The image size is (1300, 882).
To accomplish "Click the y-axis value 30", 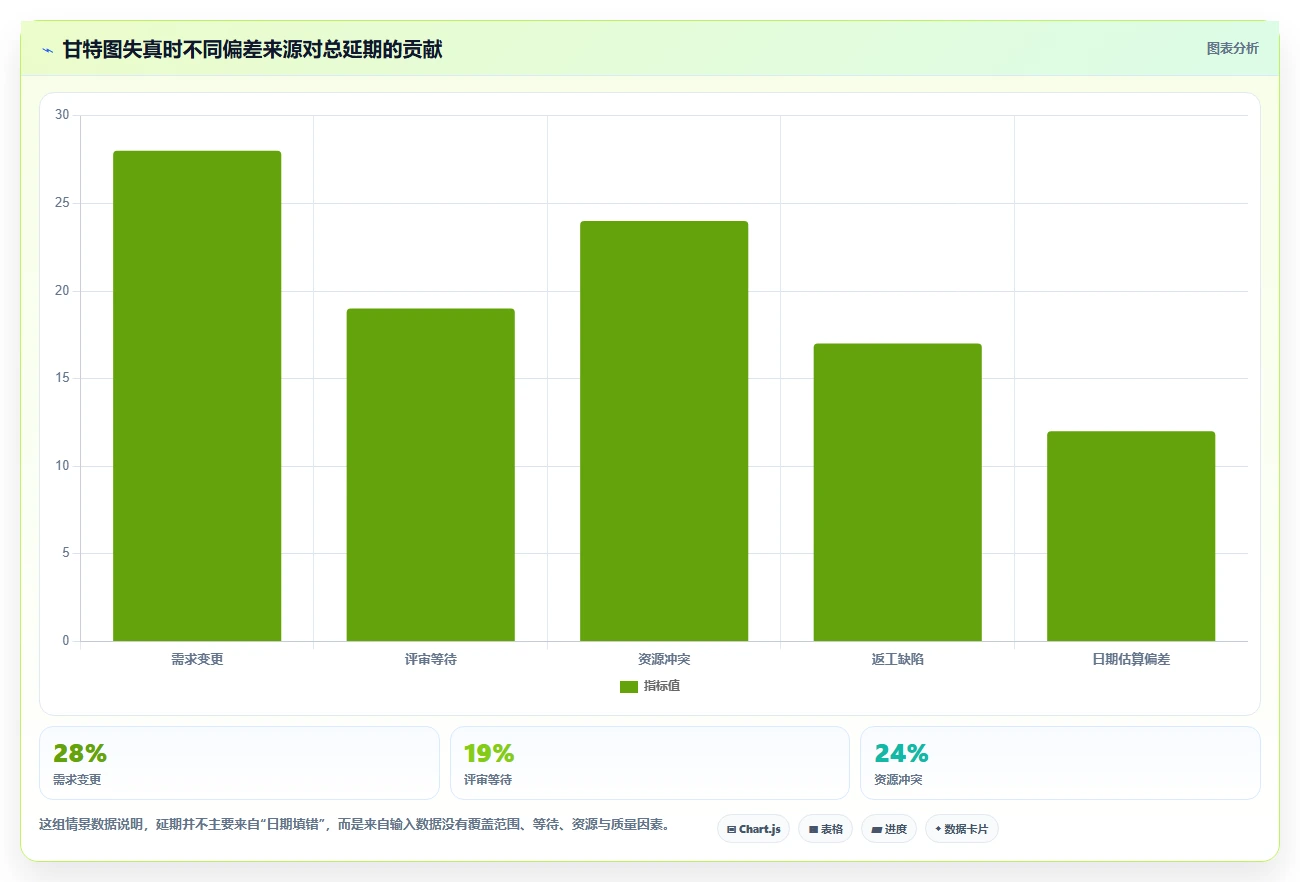I will pos(62,115).
